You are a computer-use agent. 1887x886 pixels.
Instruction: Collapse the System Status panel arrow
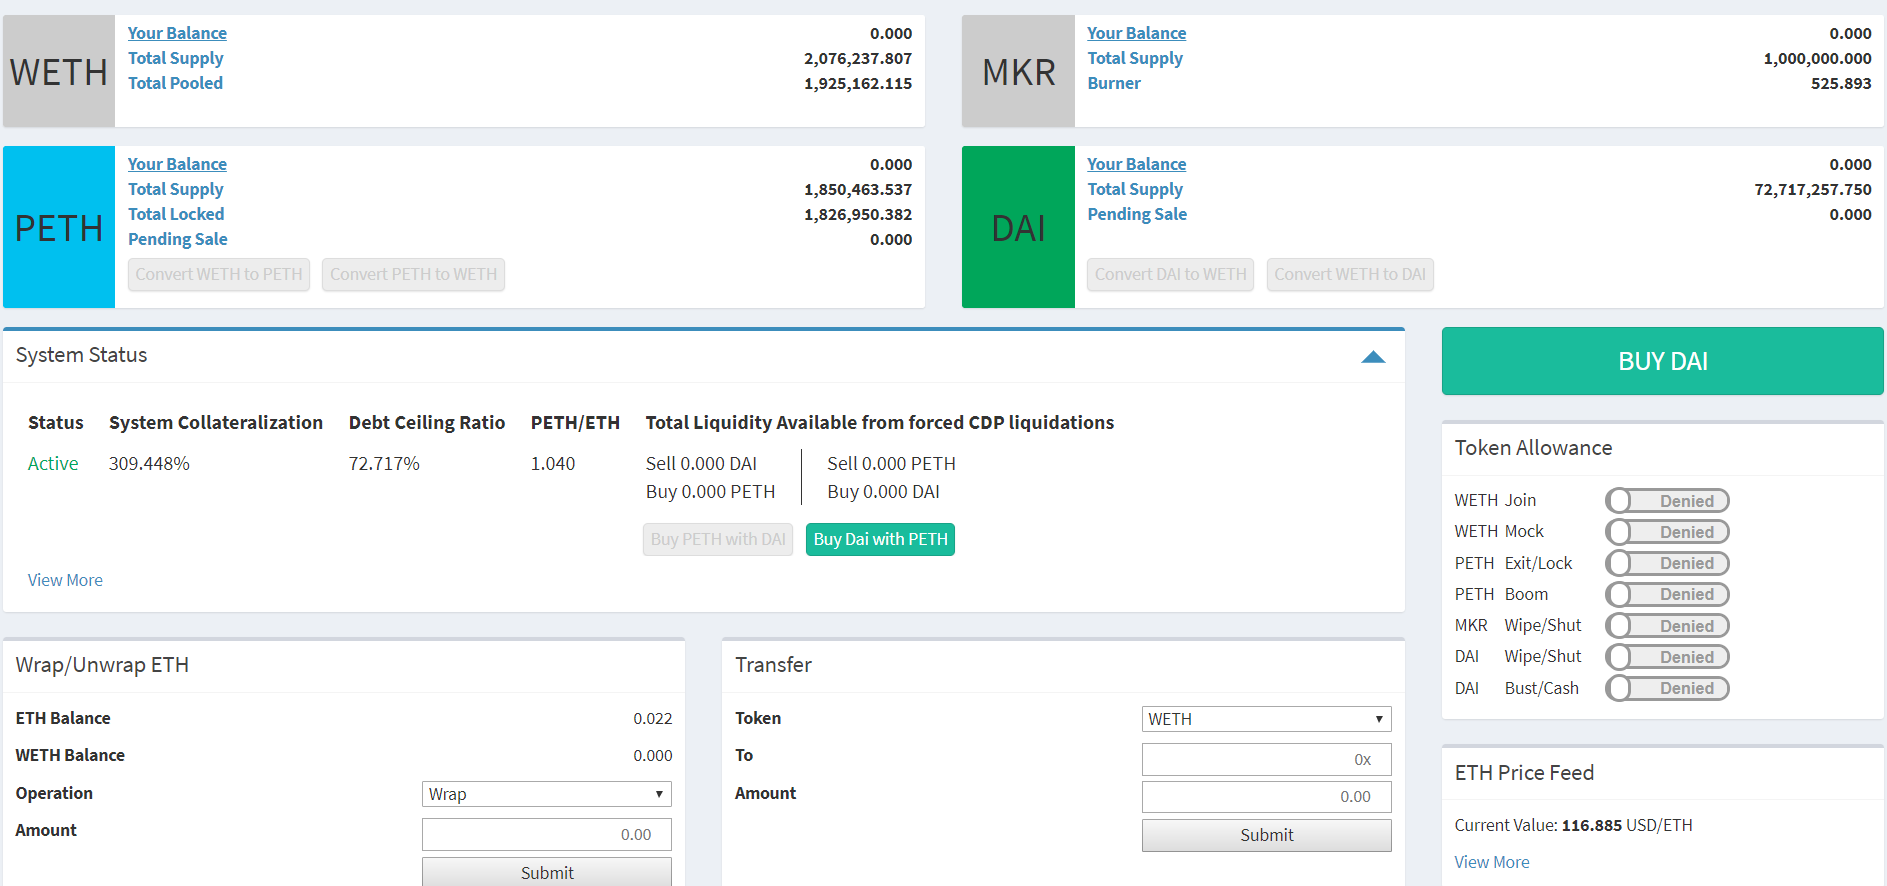(1373, 357)
